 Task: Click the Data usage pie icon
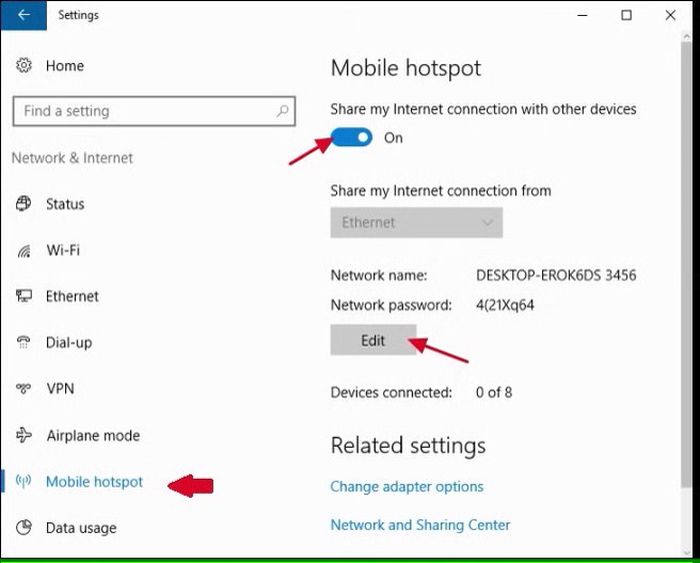click(x=24, y=527)
